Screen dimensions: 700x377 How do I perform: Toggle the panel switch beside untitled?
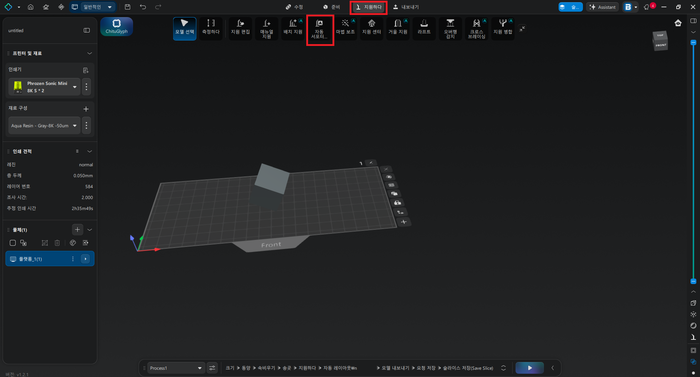(x=87, y=30)
